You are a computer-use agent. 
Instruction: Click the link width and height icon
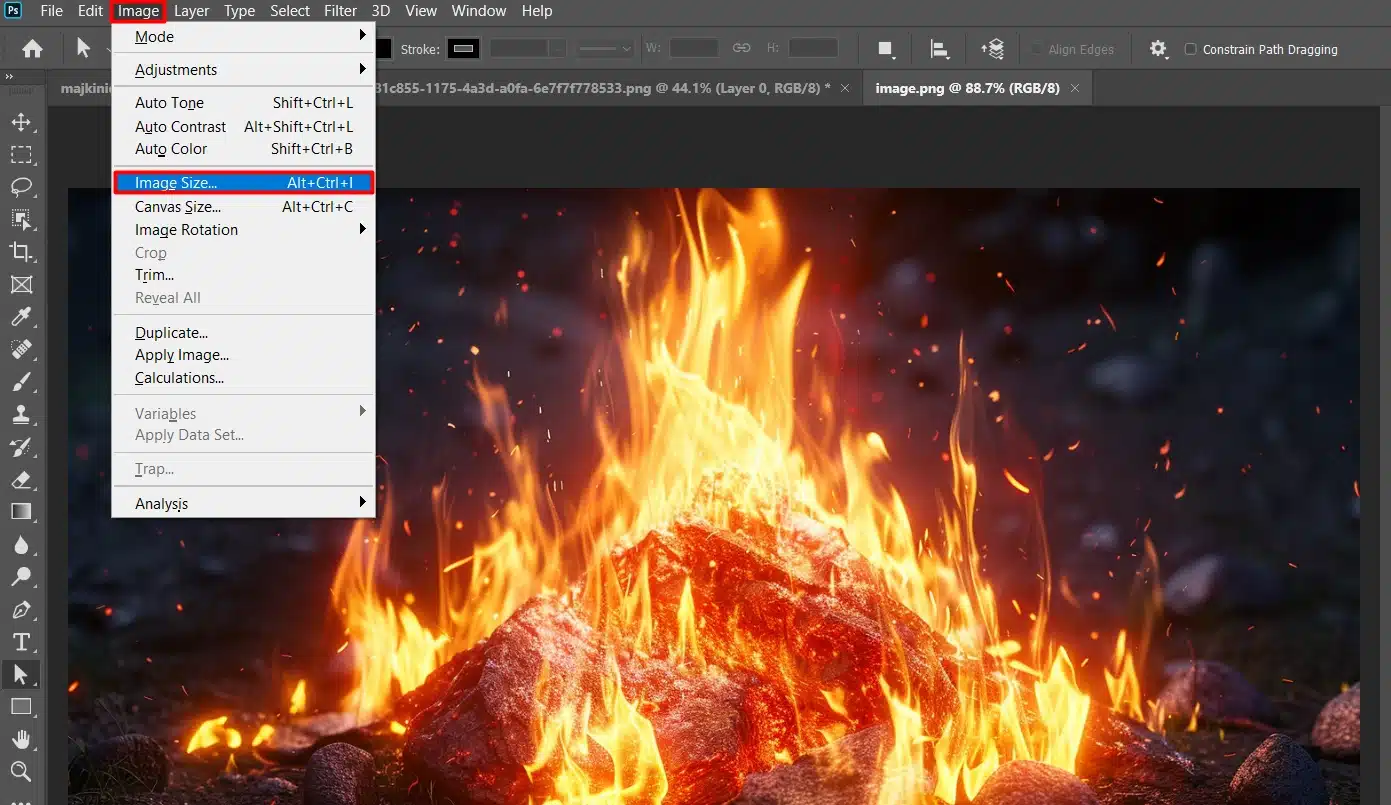pyautogui.click(x=741, y=48)
